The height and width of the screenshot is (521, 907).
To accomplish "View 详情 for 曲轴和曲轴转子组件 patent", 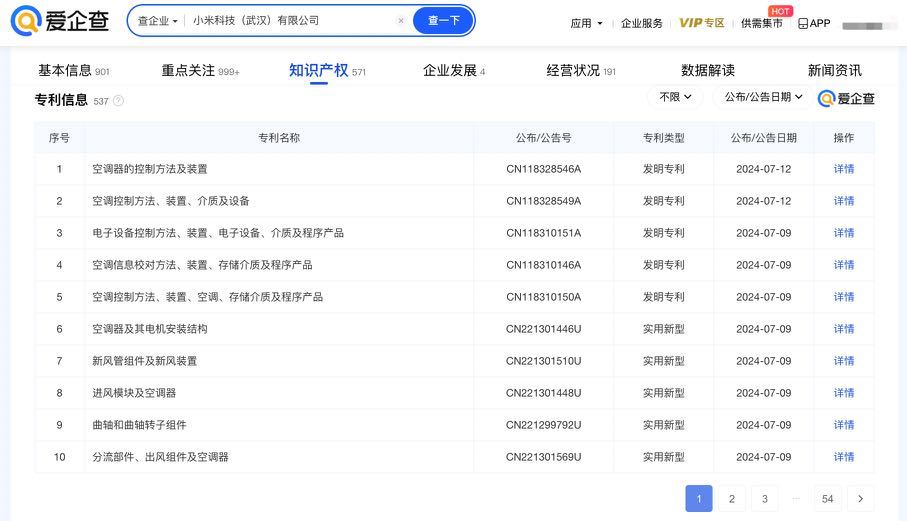I will pos(844,425).
